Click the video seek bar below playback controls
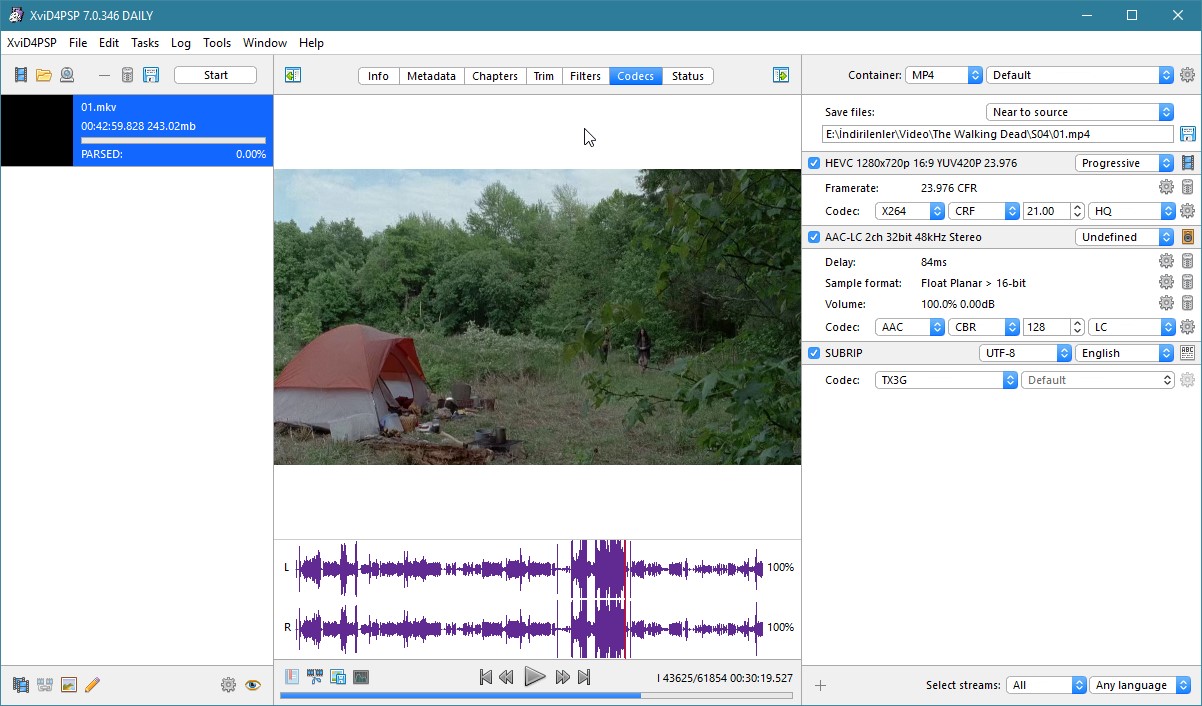Image resolution: width=1202 pixels, height=706 pixels. (x=536, y=696)
